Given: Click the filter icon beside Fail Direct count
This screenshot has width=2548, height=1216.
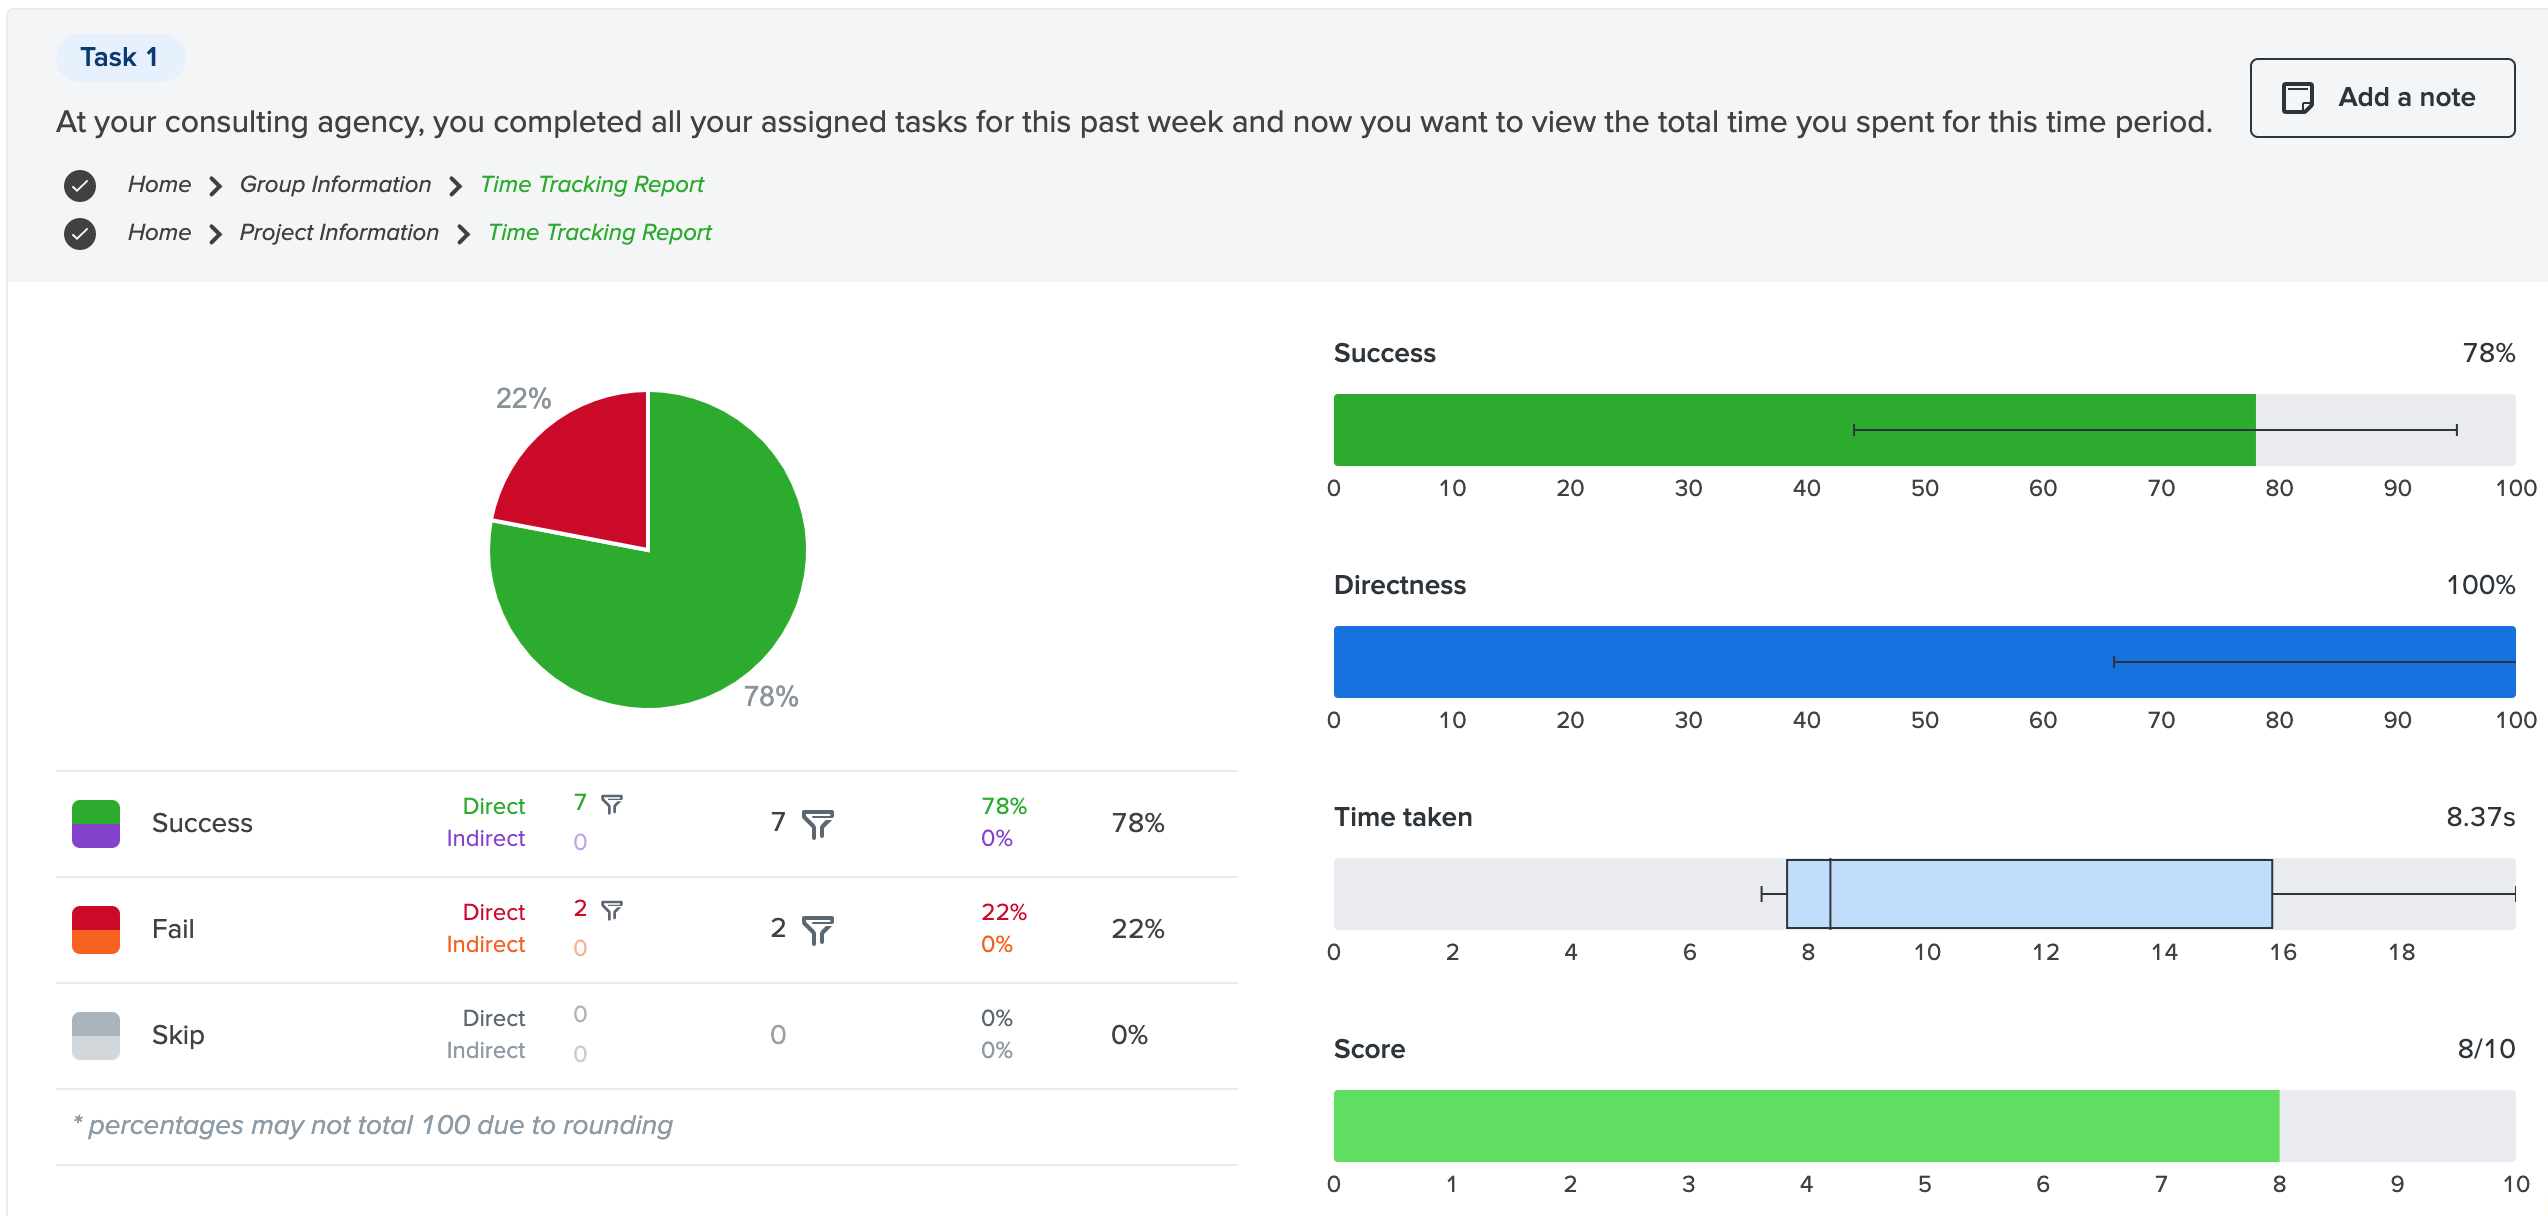Looking at the screenshot, I should coord(612,910).
